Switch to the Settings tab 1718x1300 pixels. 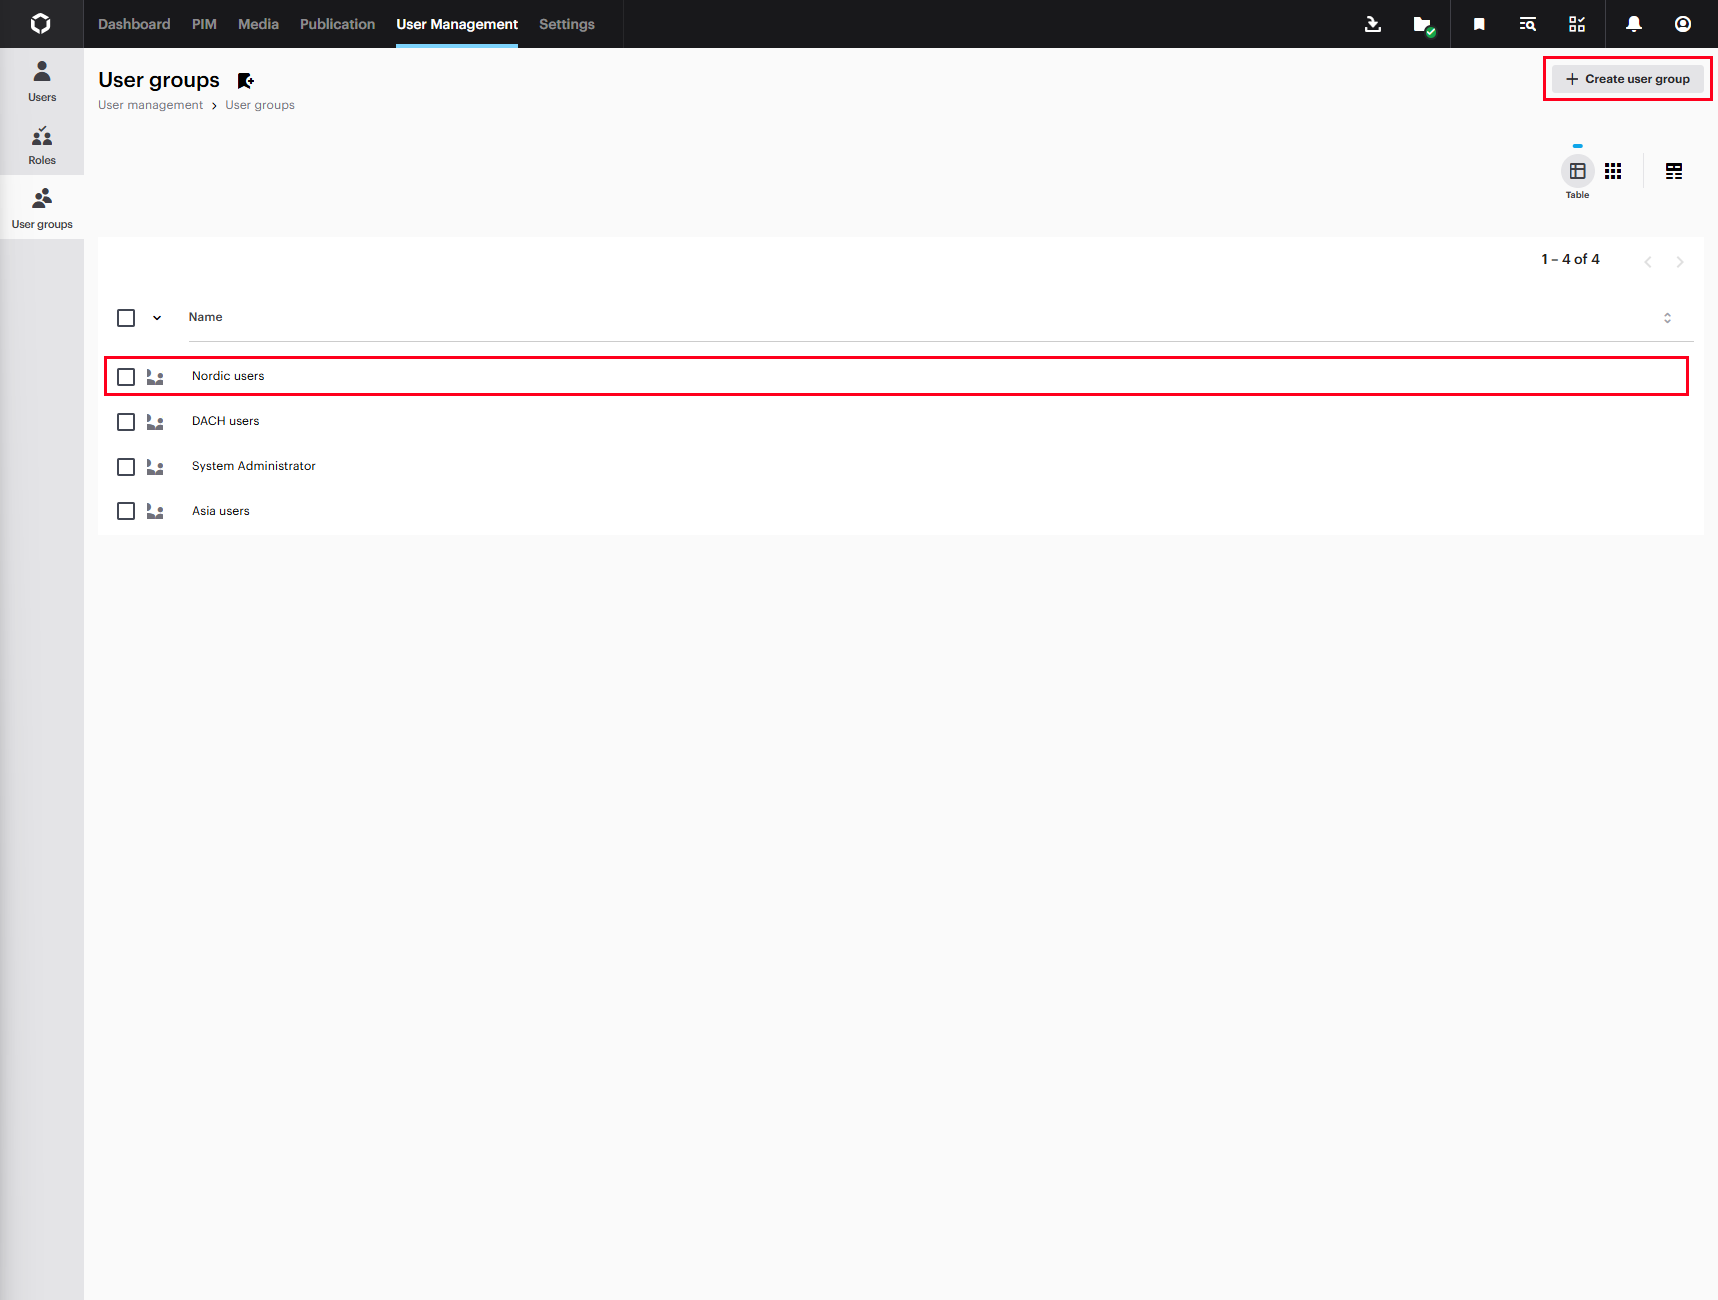tap(566, 24)
